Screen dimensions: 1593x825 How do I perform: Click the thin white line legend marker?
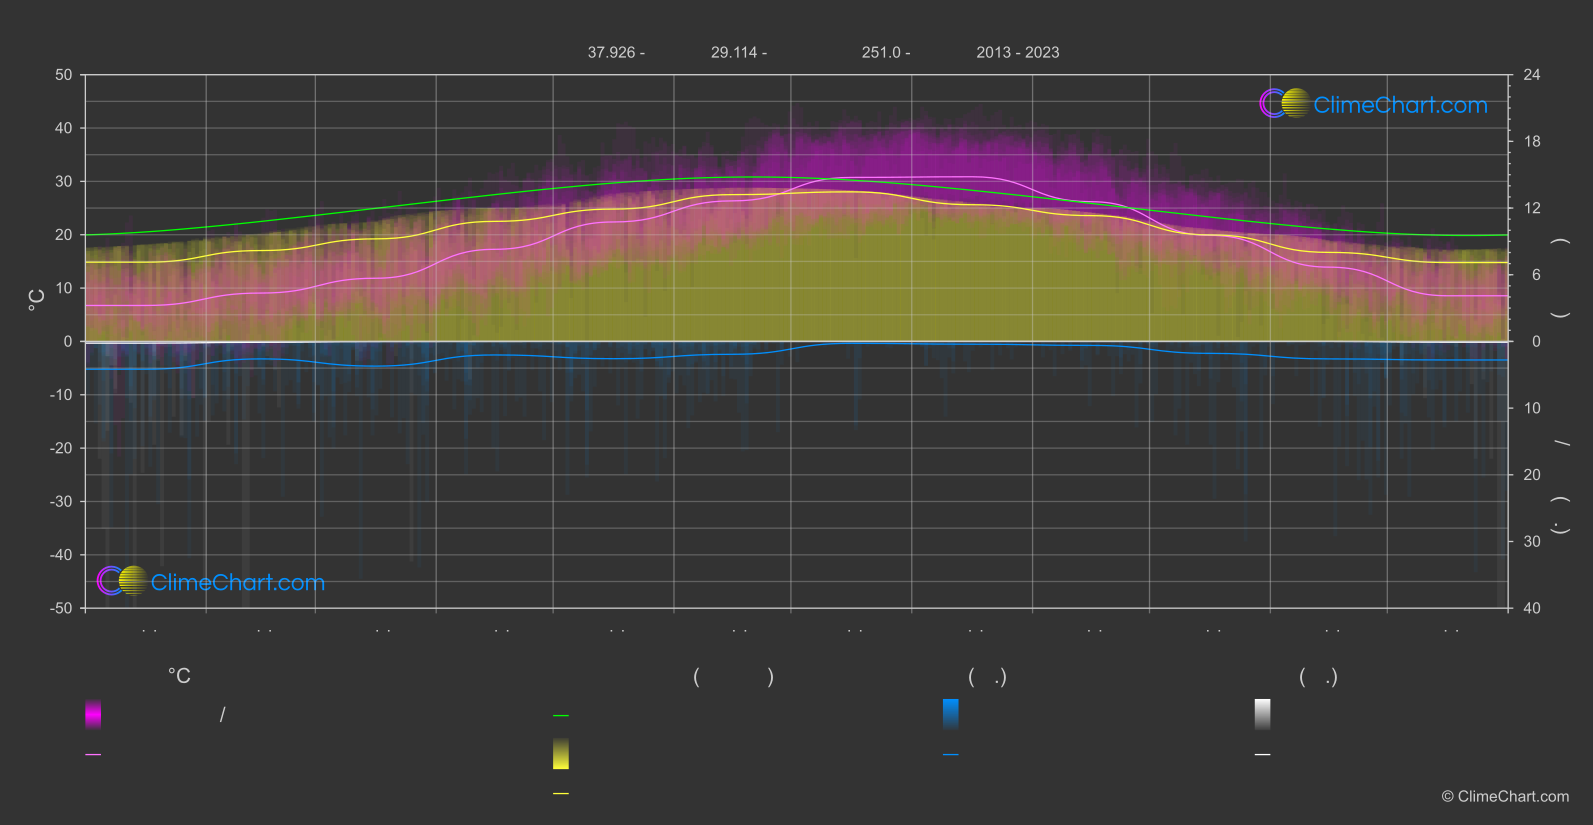[x=1263, y=755]
